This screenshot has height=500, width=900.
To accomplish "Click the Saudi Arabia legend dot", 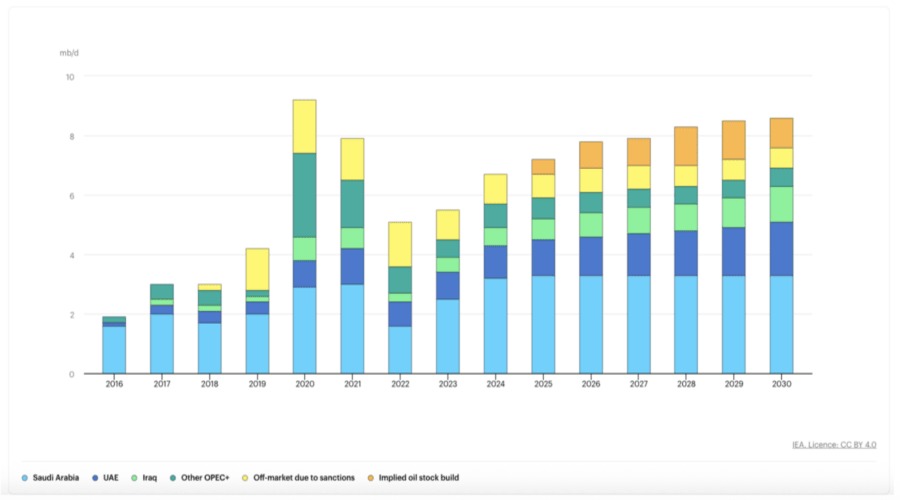I will point(25,478).
